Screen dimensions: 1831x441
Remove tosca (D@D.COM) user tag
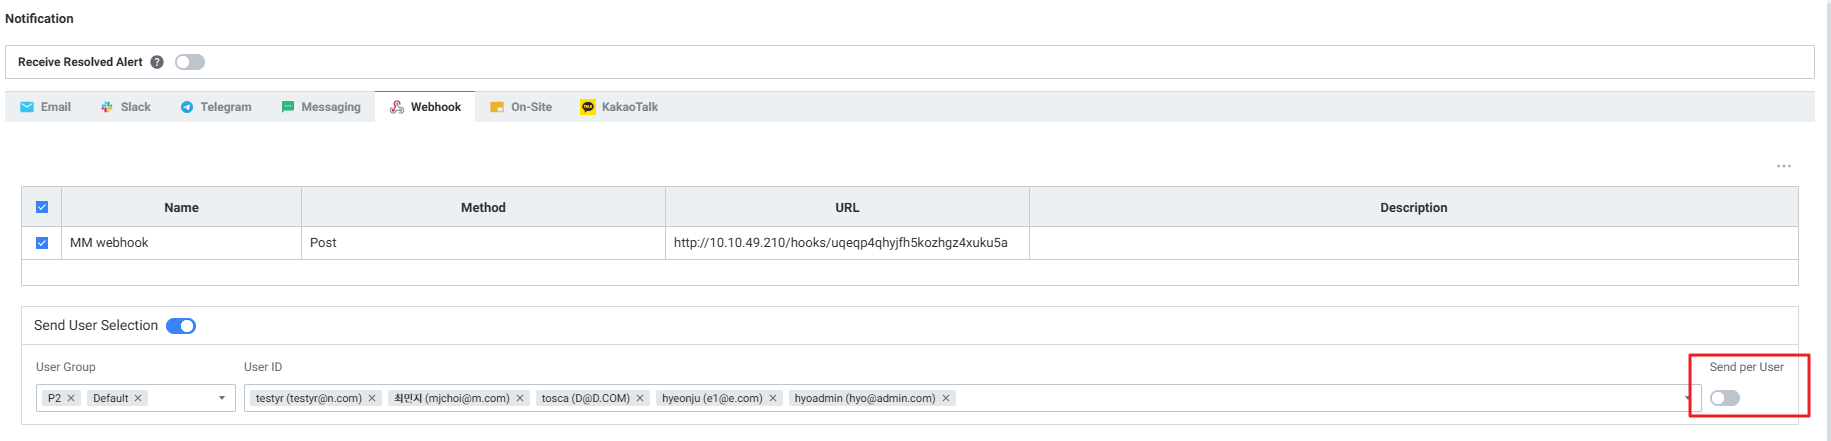pyautogui.click(x=640, y=398)
